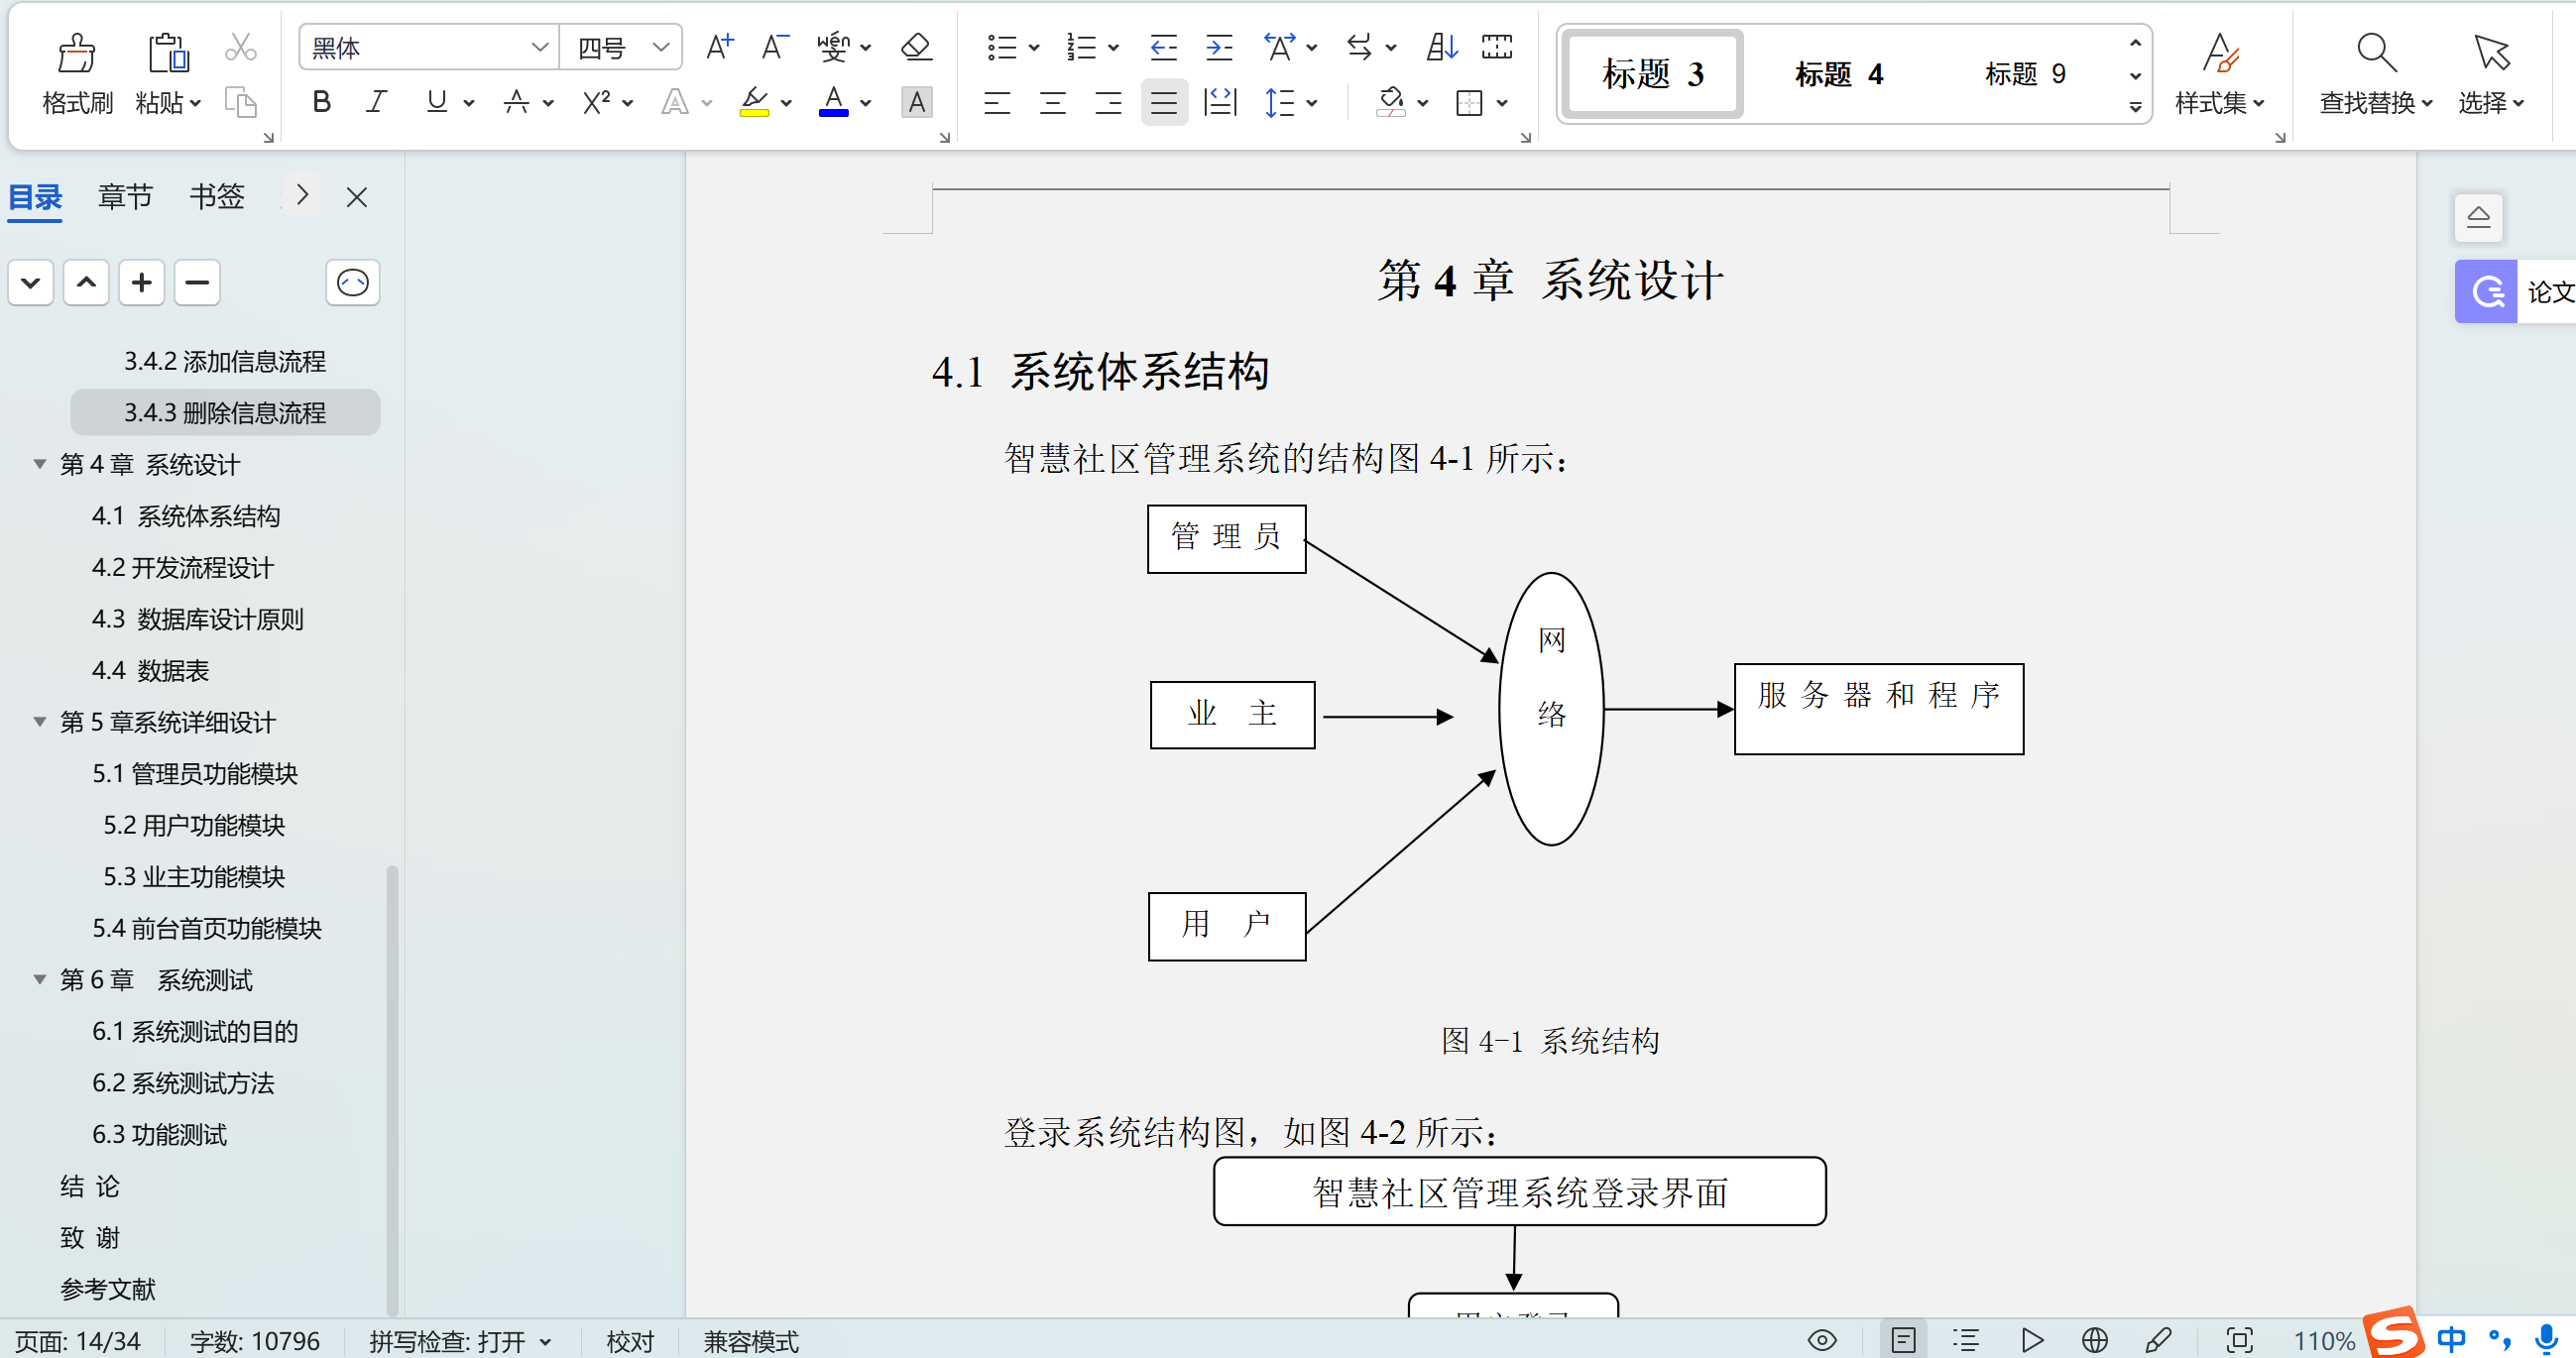Click the microphone icon in the status bar
This screenshot has height=1358, width=2576.
2544,1340
